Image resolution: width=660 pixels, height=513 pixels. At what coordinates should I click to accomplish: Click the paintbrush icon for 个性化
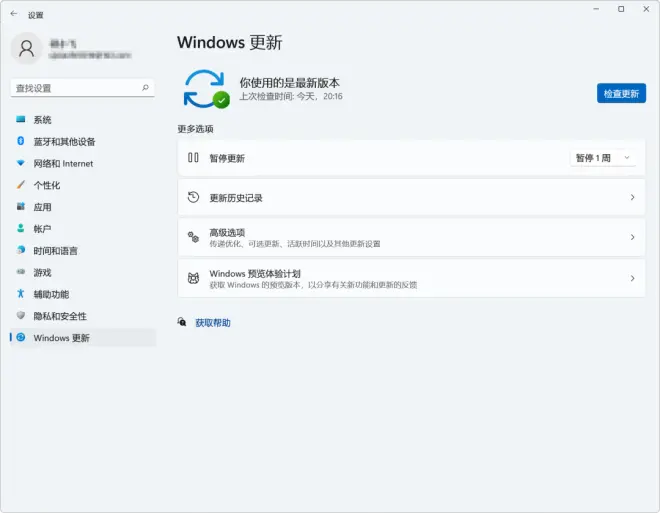[x=21, y=185]
